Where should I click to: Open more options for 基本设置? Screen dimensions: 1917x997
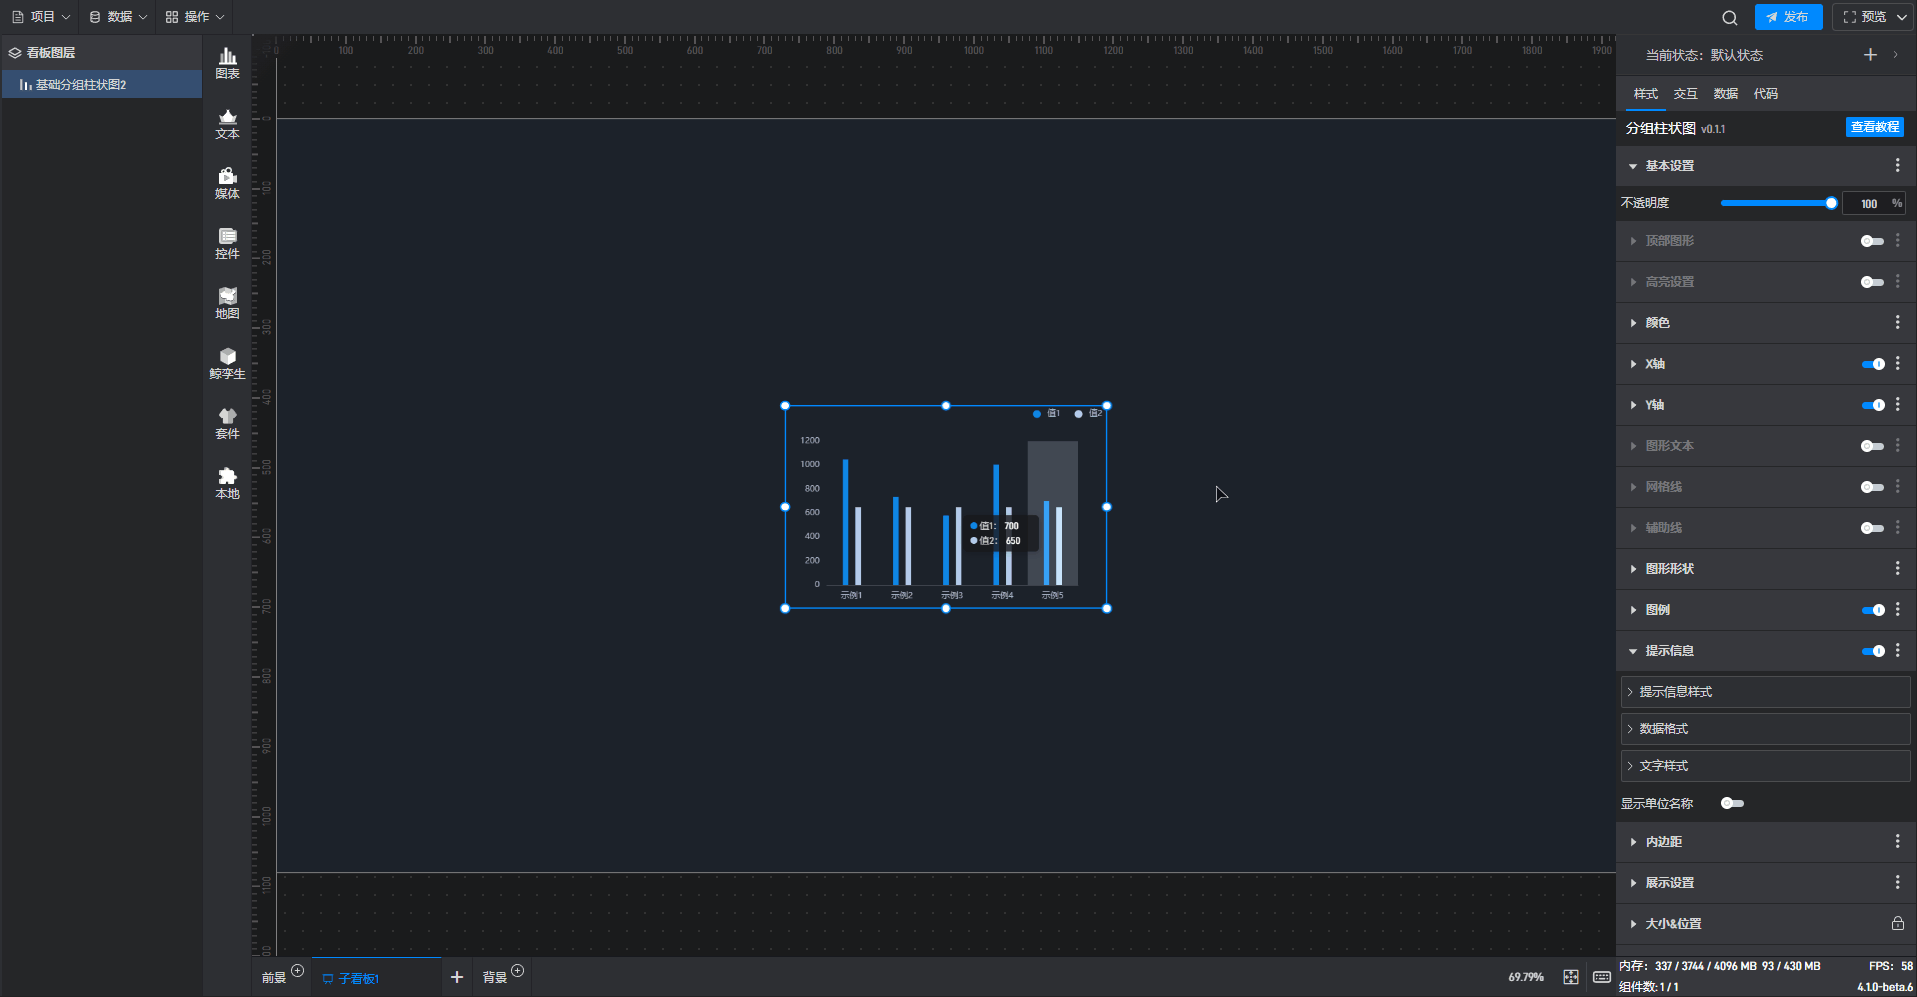tap(1897, 165)
